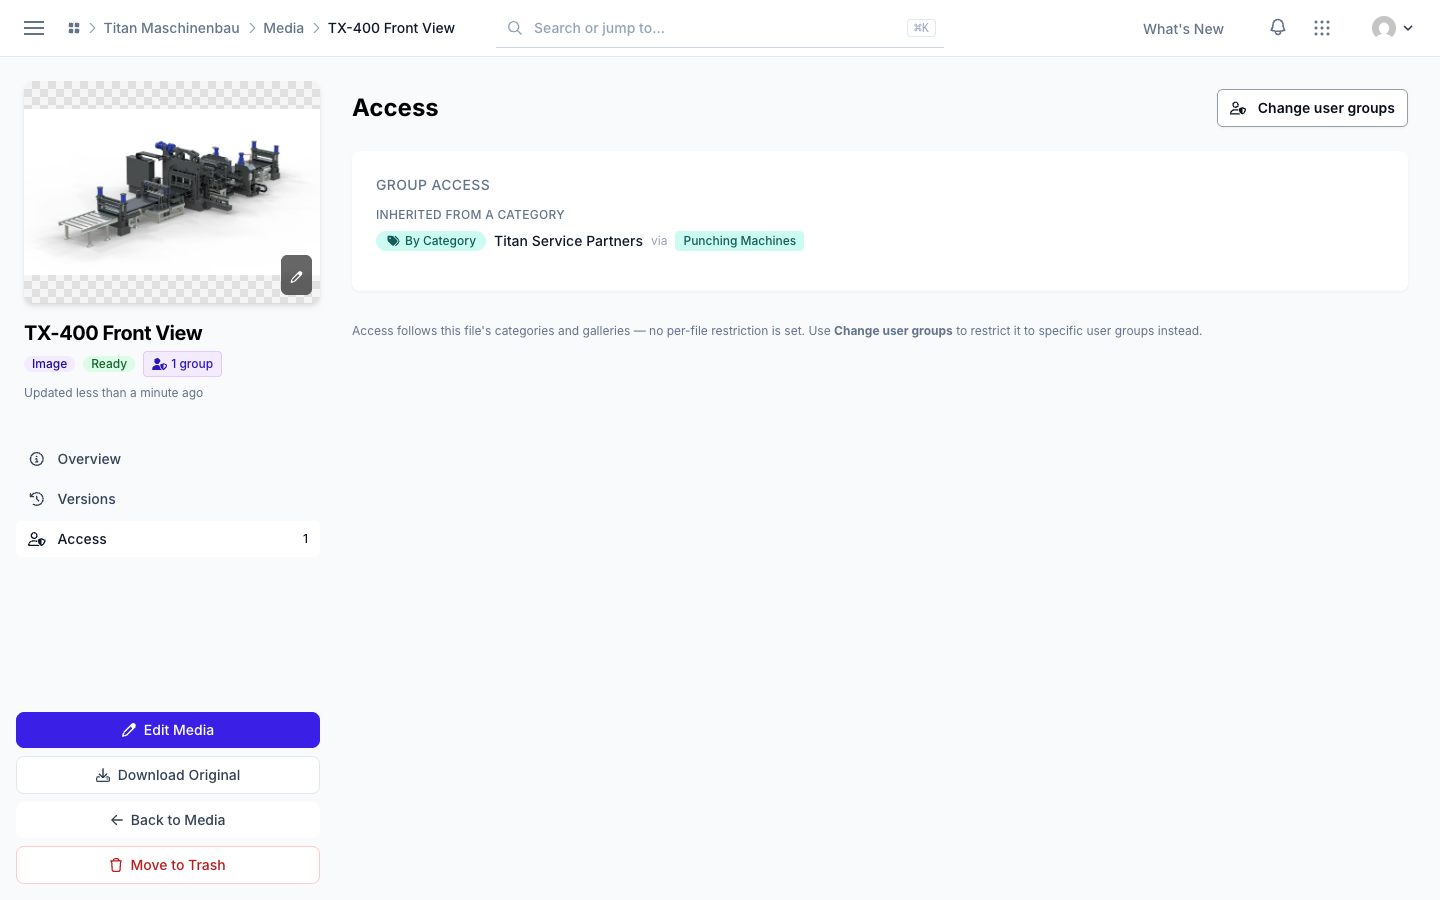Go Back to Media

coord(168,820)
